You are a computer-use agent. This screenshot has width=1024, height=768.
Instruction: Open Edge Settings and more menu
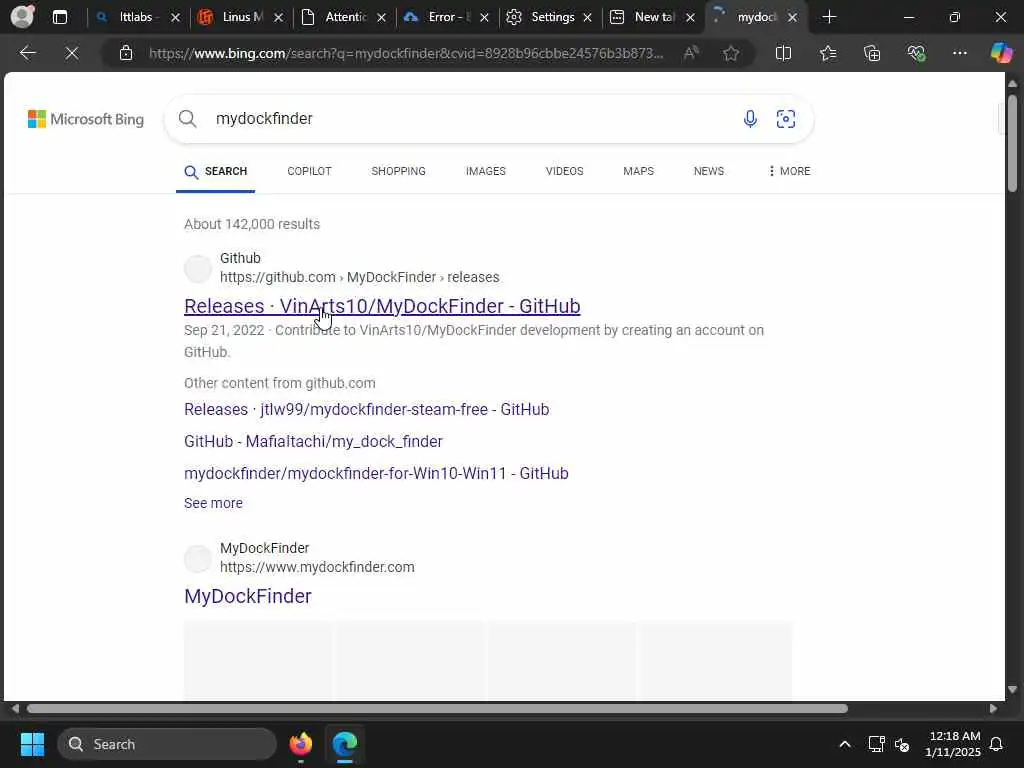[959, 53]
